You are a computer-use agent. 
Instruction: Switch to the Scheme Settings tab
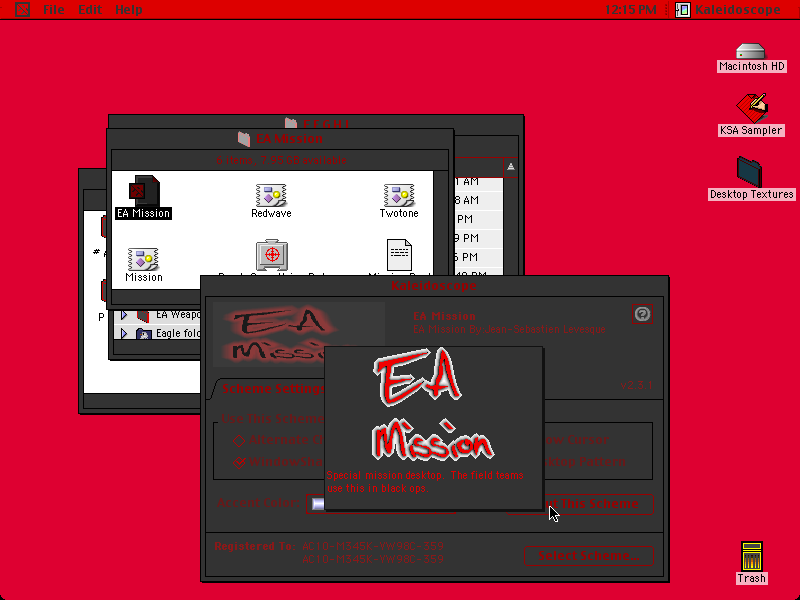tap(273, 389)
